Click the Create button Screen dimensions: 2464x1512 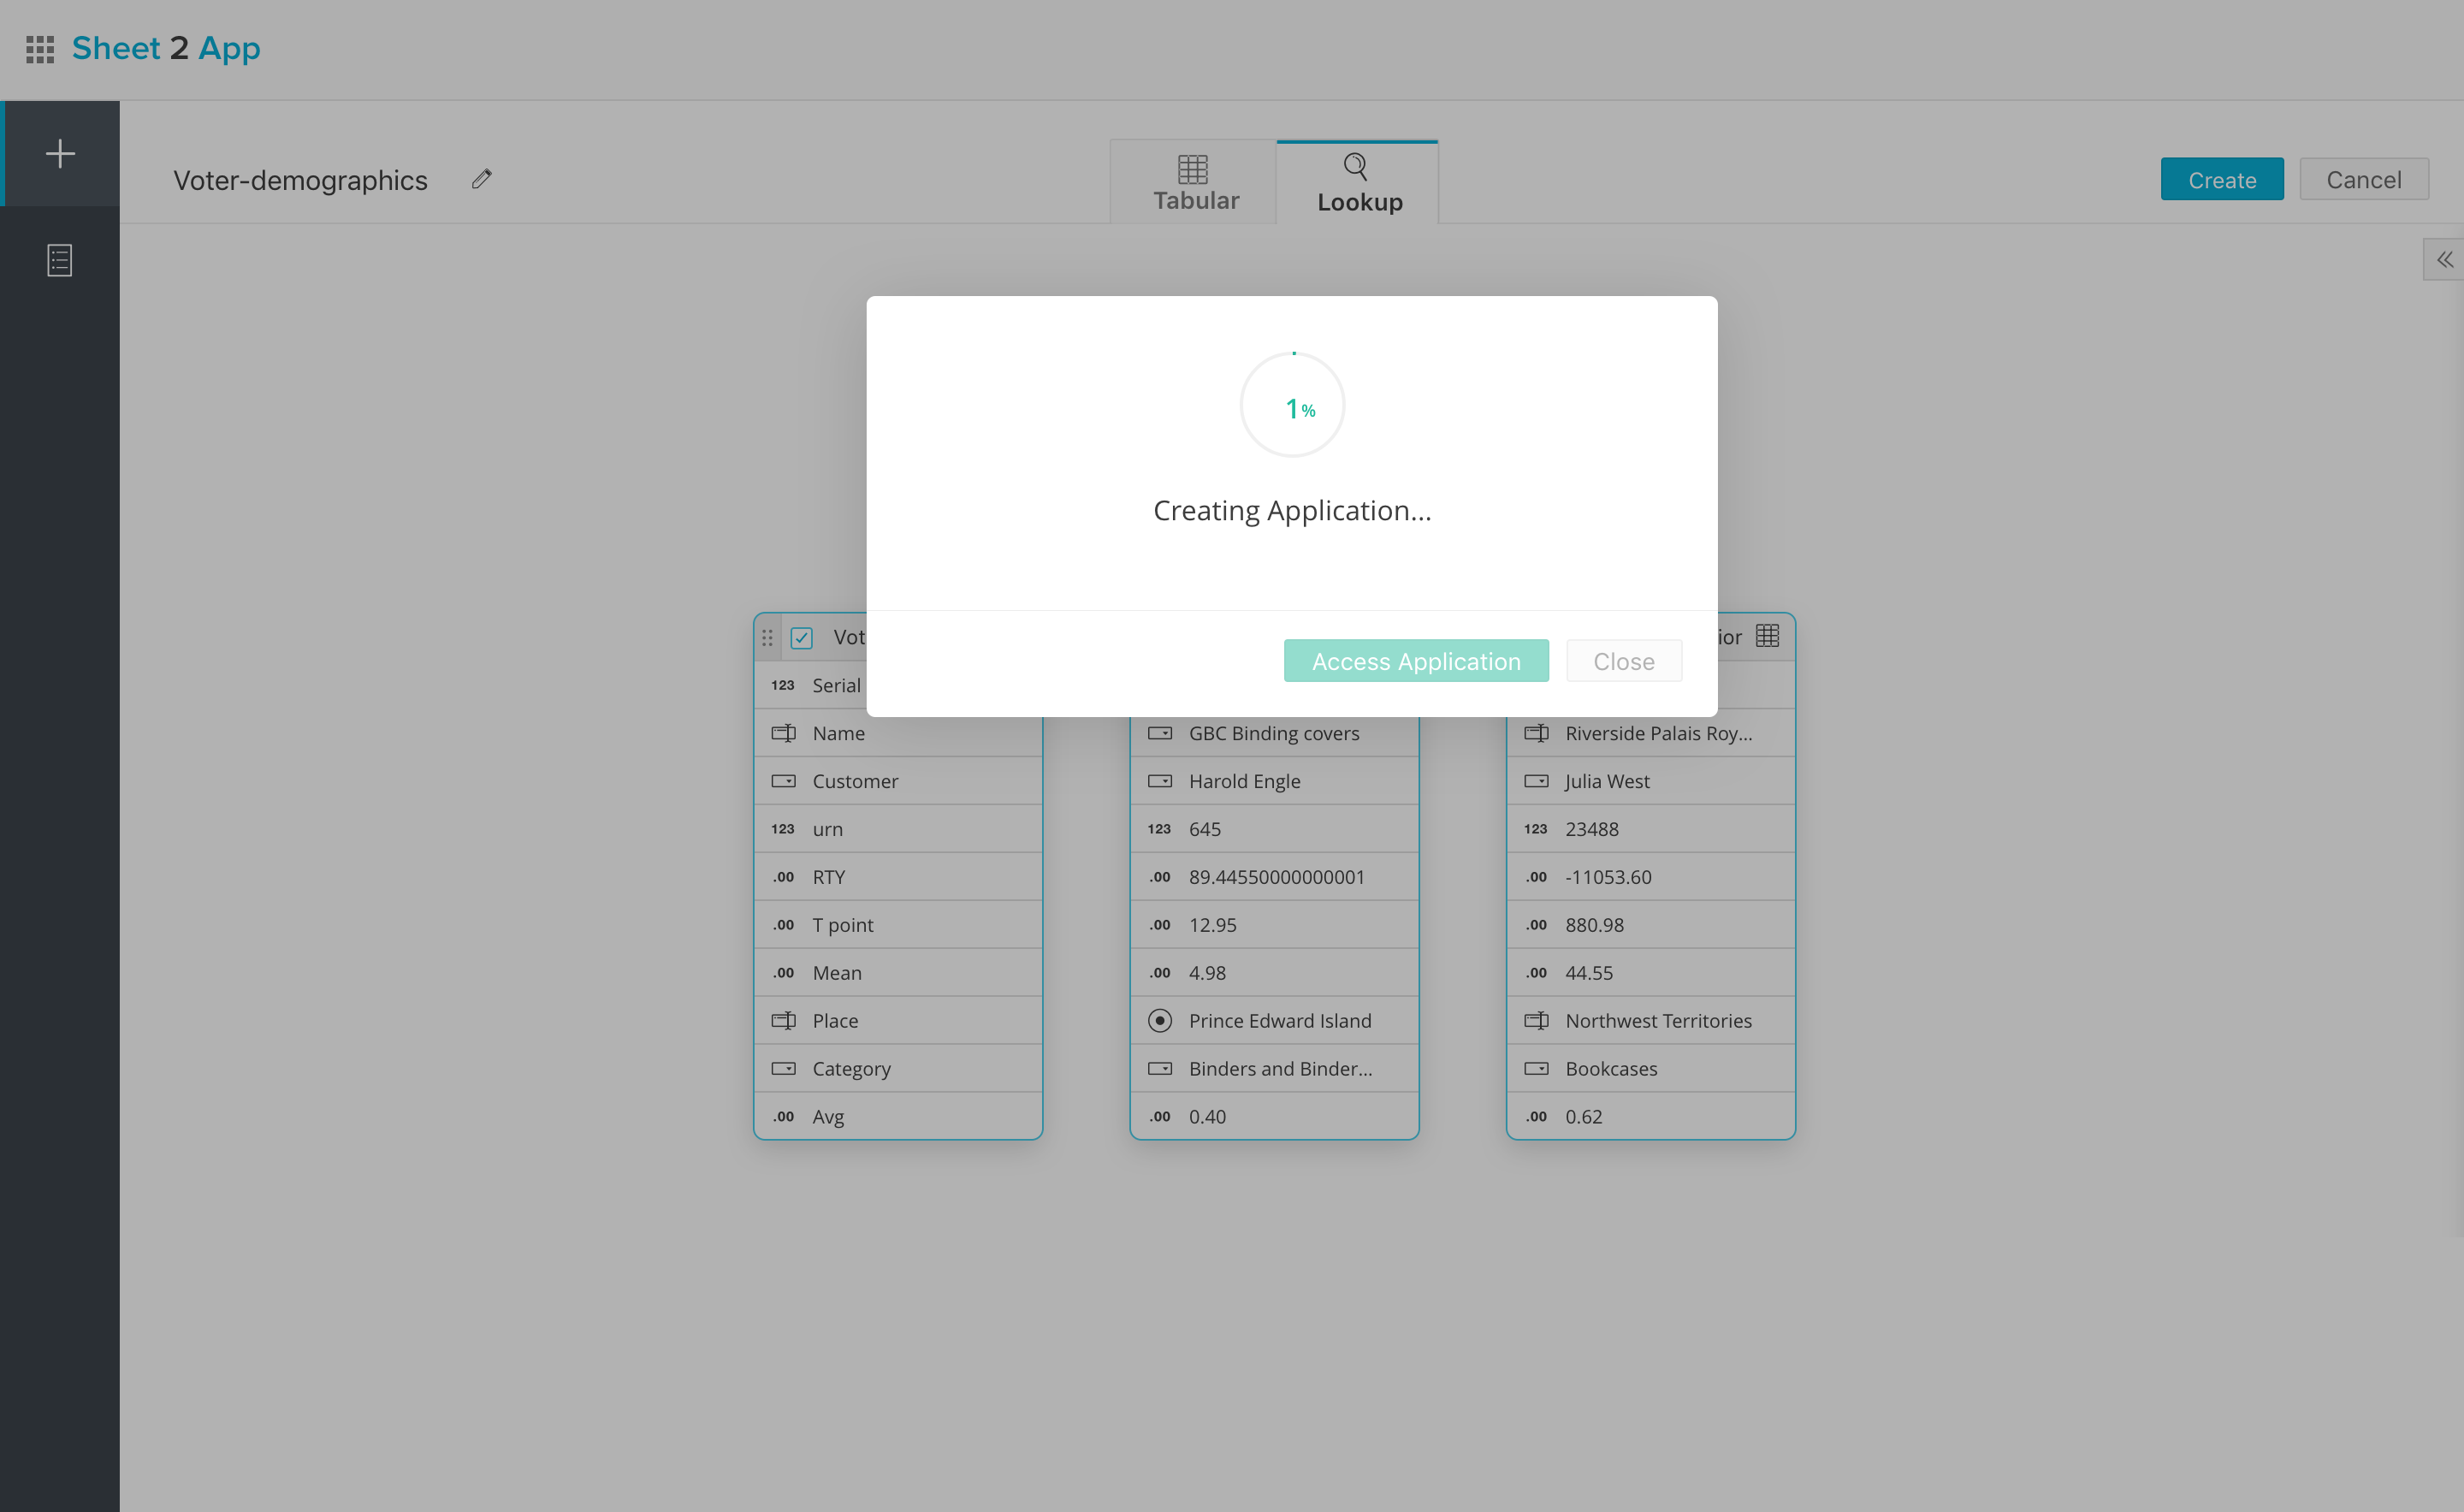point(2221,180)
